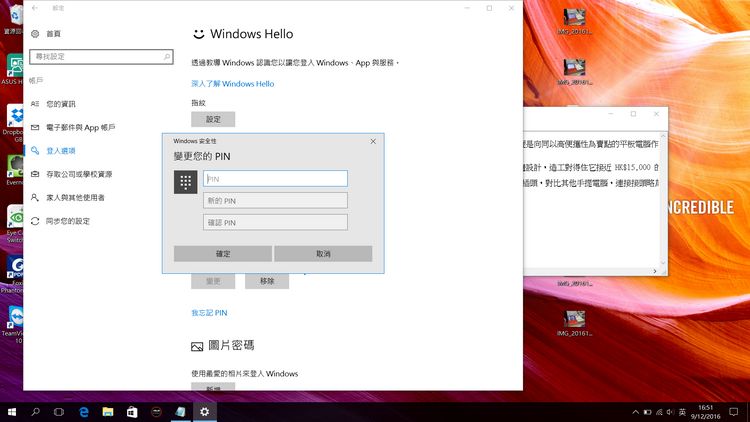This screenshot has width=750, height=422.
Task: Launch Microsoft Edge from the taskbar
Action: [x=84, y=412]
